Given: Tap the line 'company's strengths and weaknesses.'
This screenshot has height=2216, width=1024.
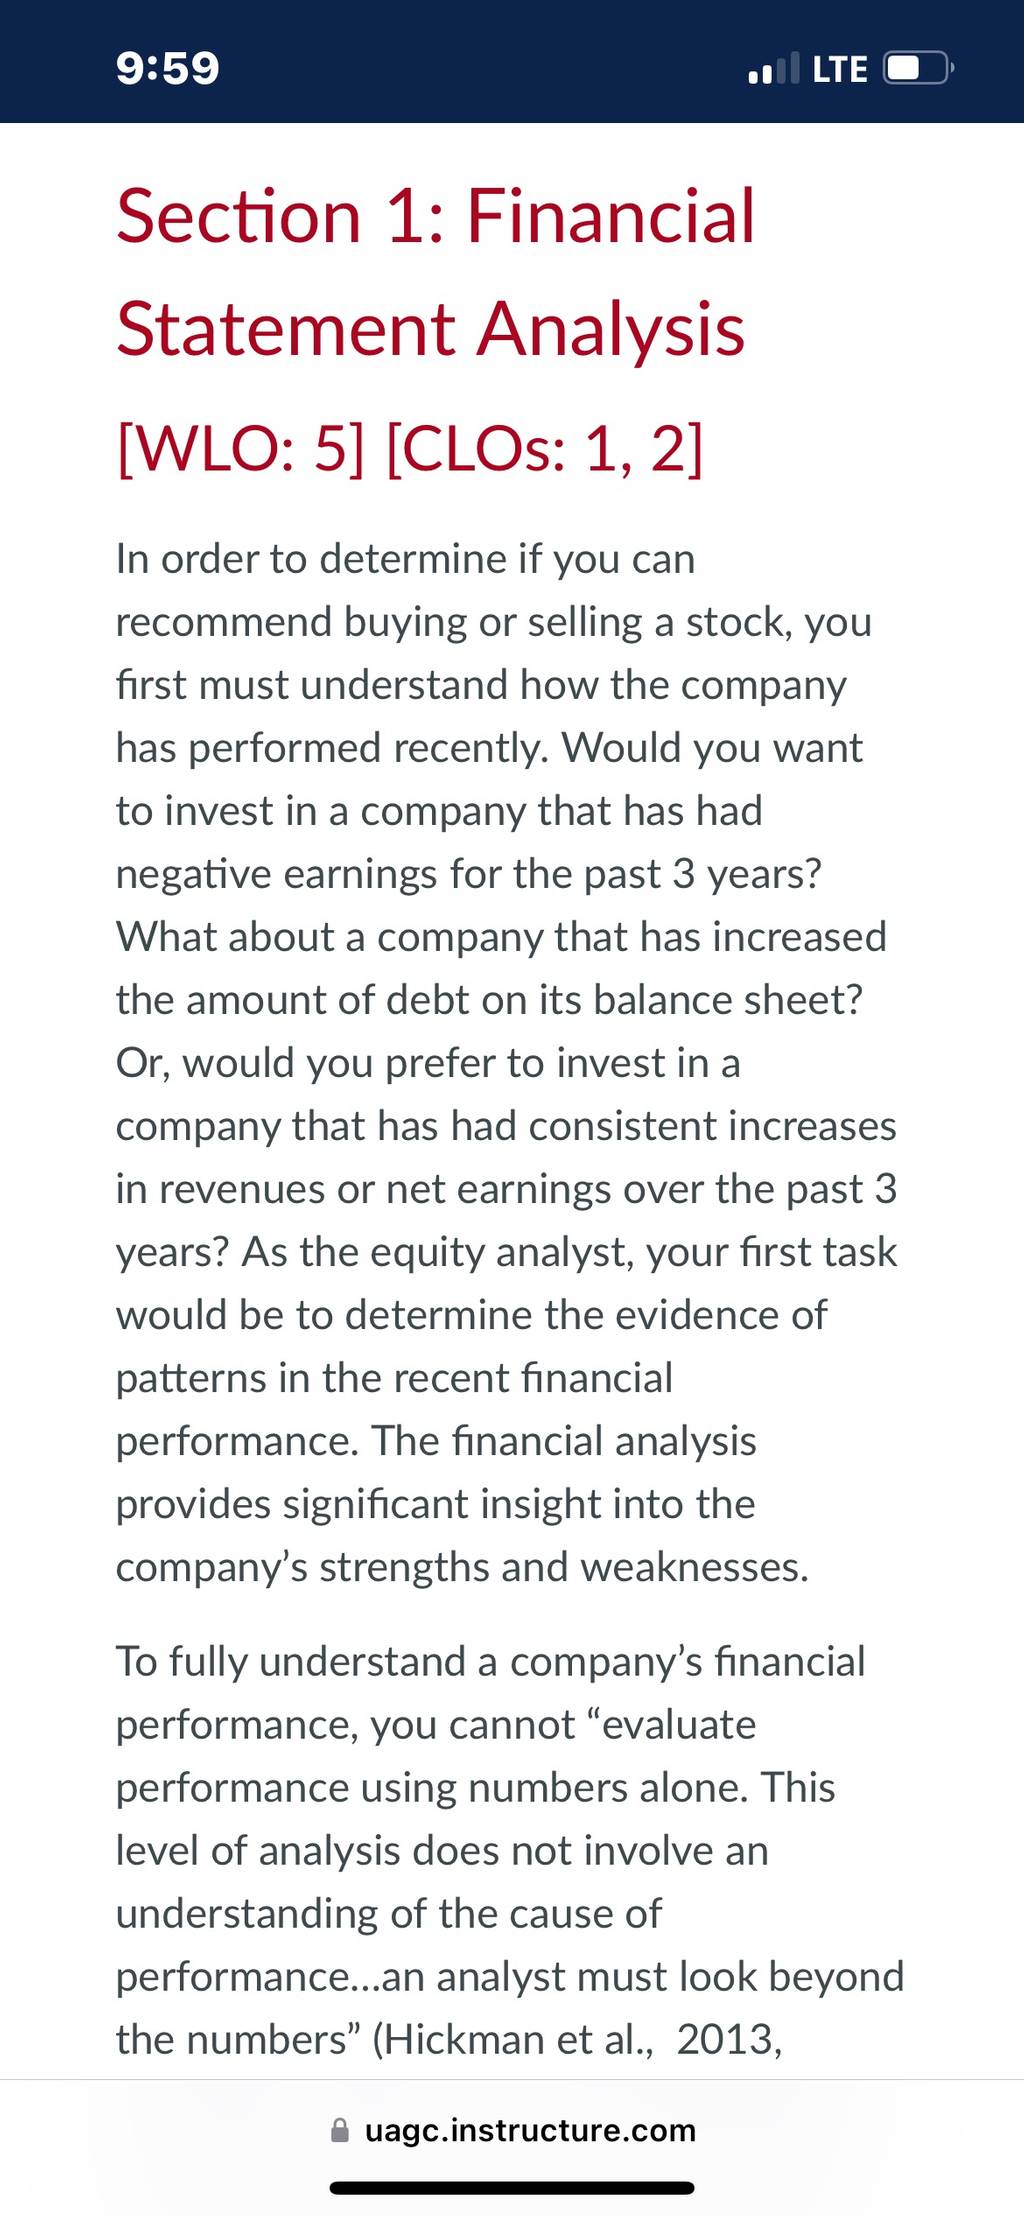Looking at the screenshot, I should click(x=462, y=1567).
